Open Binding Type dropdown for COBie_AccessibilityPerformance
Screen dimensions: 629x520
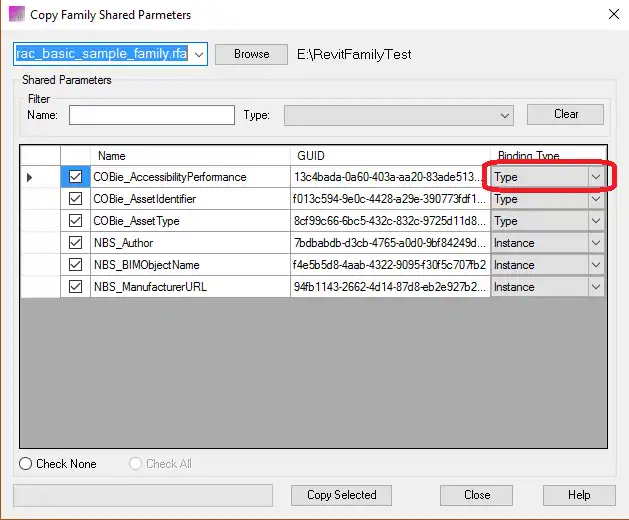[596, 177]
